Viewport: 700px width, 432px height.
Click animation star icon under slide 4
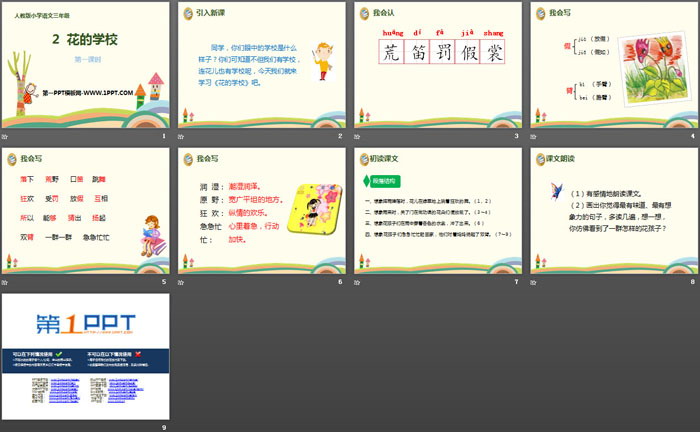tap(533, 136)
